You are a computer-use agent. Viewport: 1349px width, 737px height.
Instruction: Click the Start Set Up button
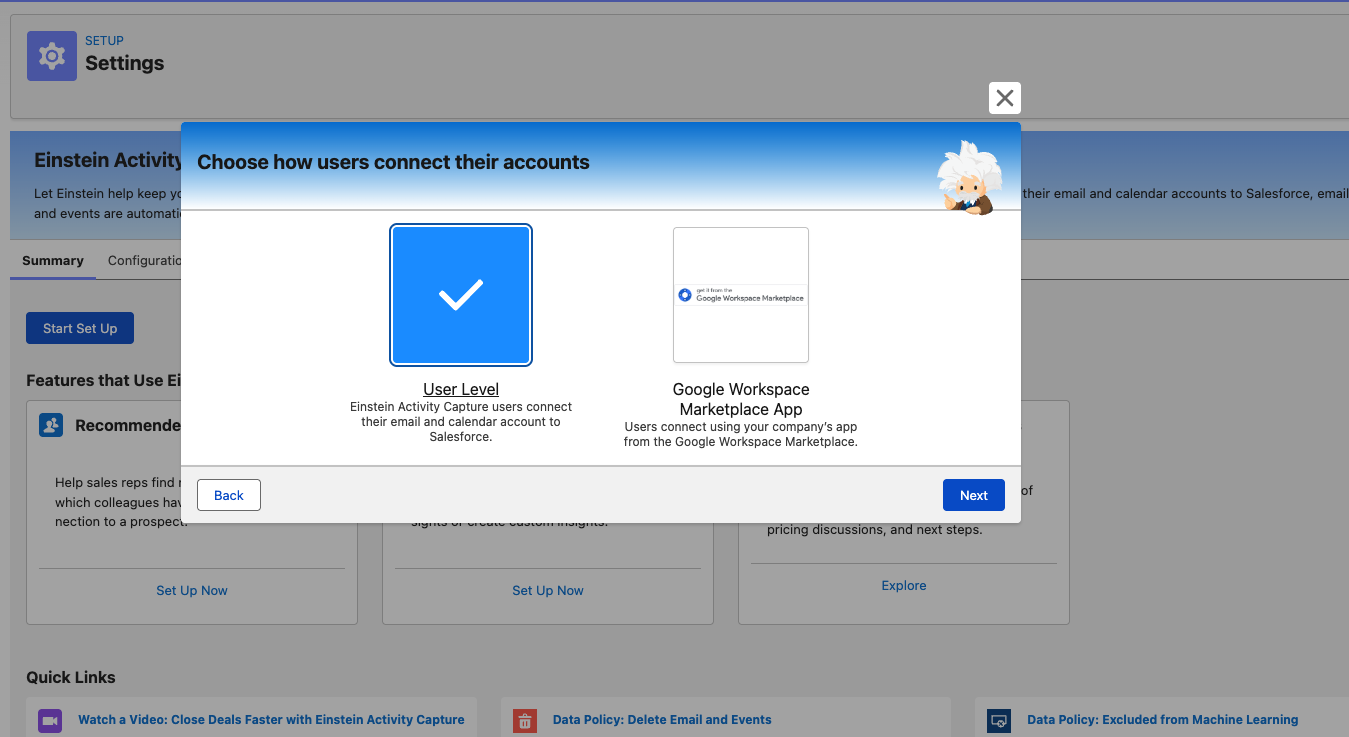coord(80,328)
